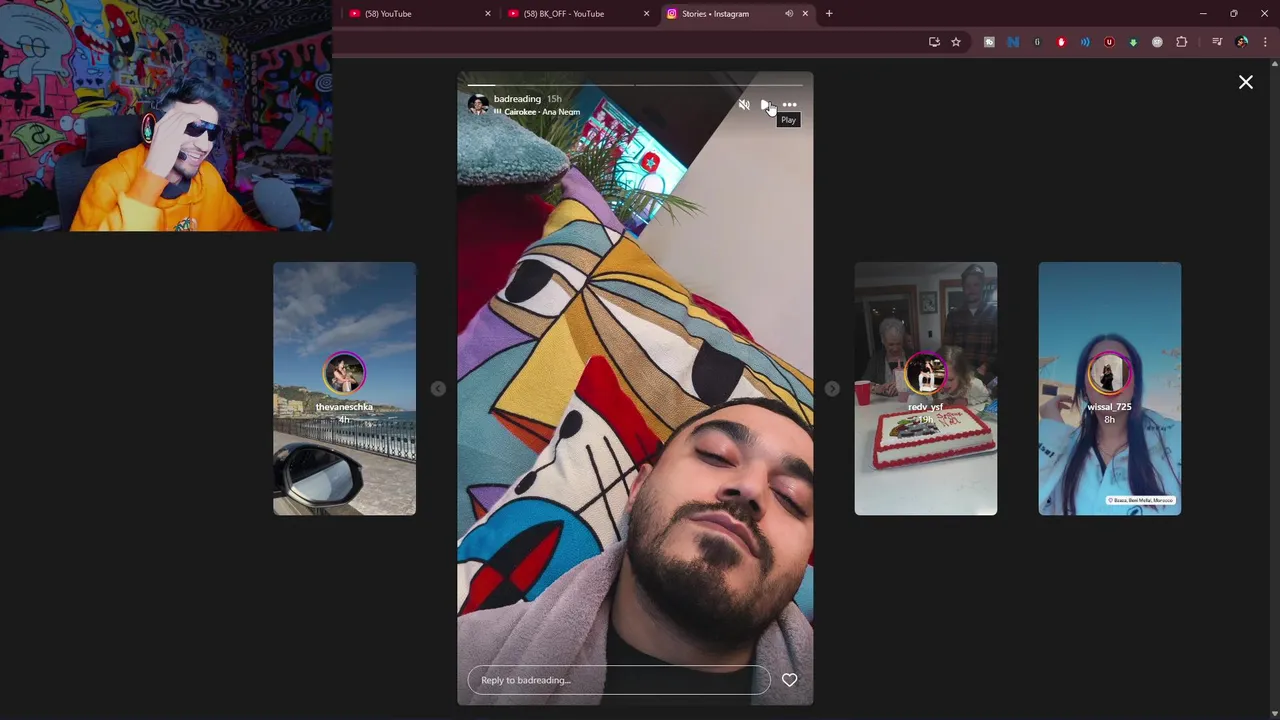Open badreading's profile avatar in story header
The image size is (1280, 720).
click(x=478, y=105)
